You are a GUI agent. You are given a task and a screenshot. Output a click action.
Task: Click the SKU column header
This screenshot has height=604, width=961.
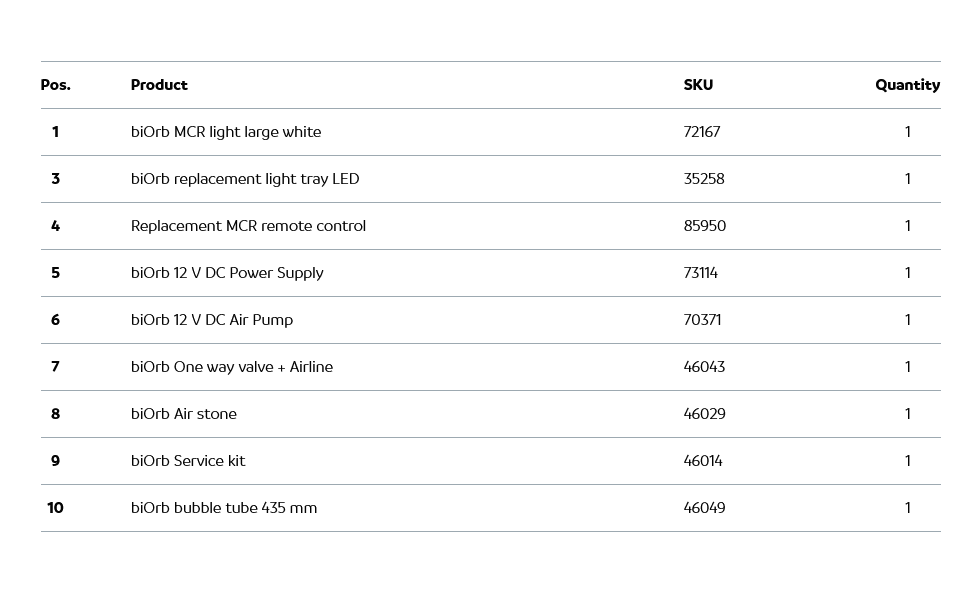tap(698, 85)
